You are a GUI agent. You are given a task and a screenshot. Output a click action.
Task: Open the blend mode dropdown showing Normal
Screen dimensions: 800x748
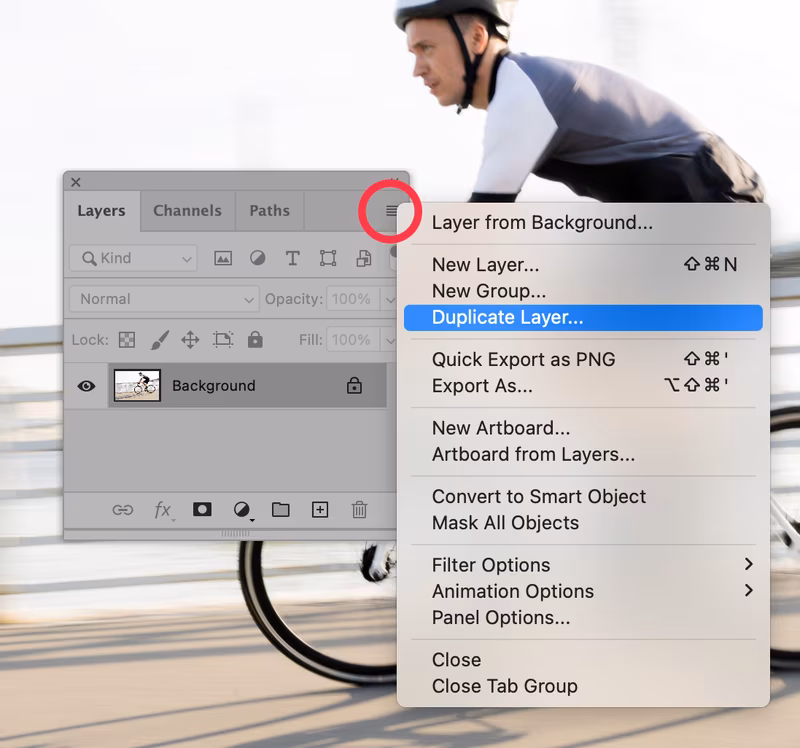tap(163, 299)
